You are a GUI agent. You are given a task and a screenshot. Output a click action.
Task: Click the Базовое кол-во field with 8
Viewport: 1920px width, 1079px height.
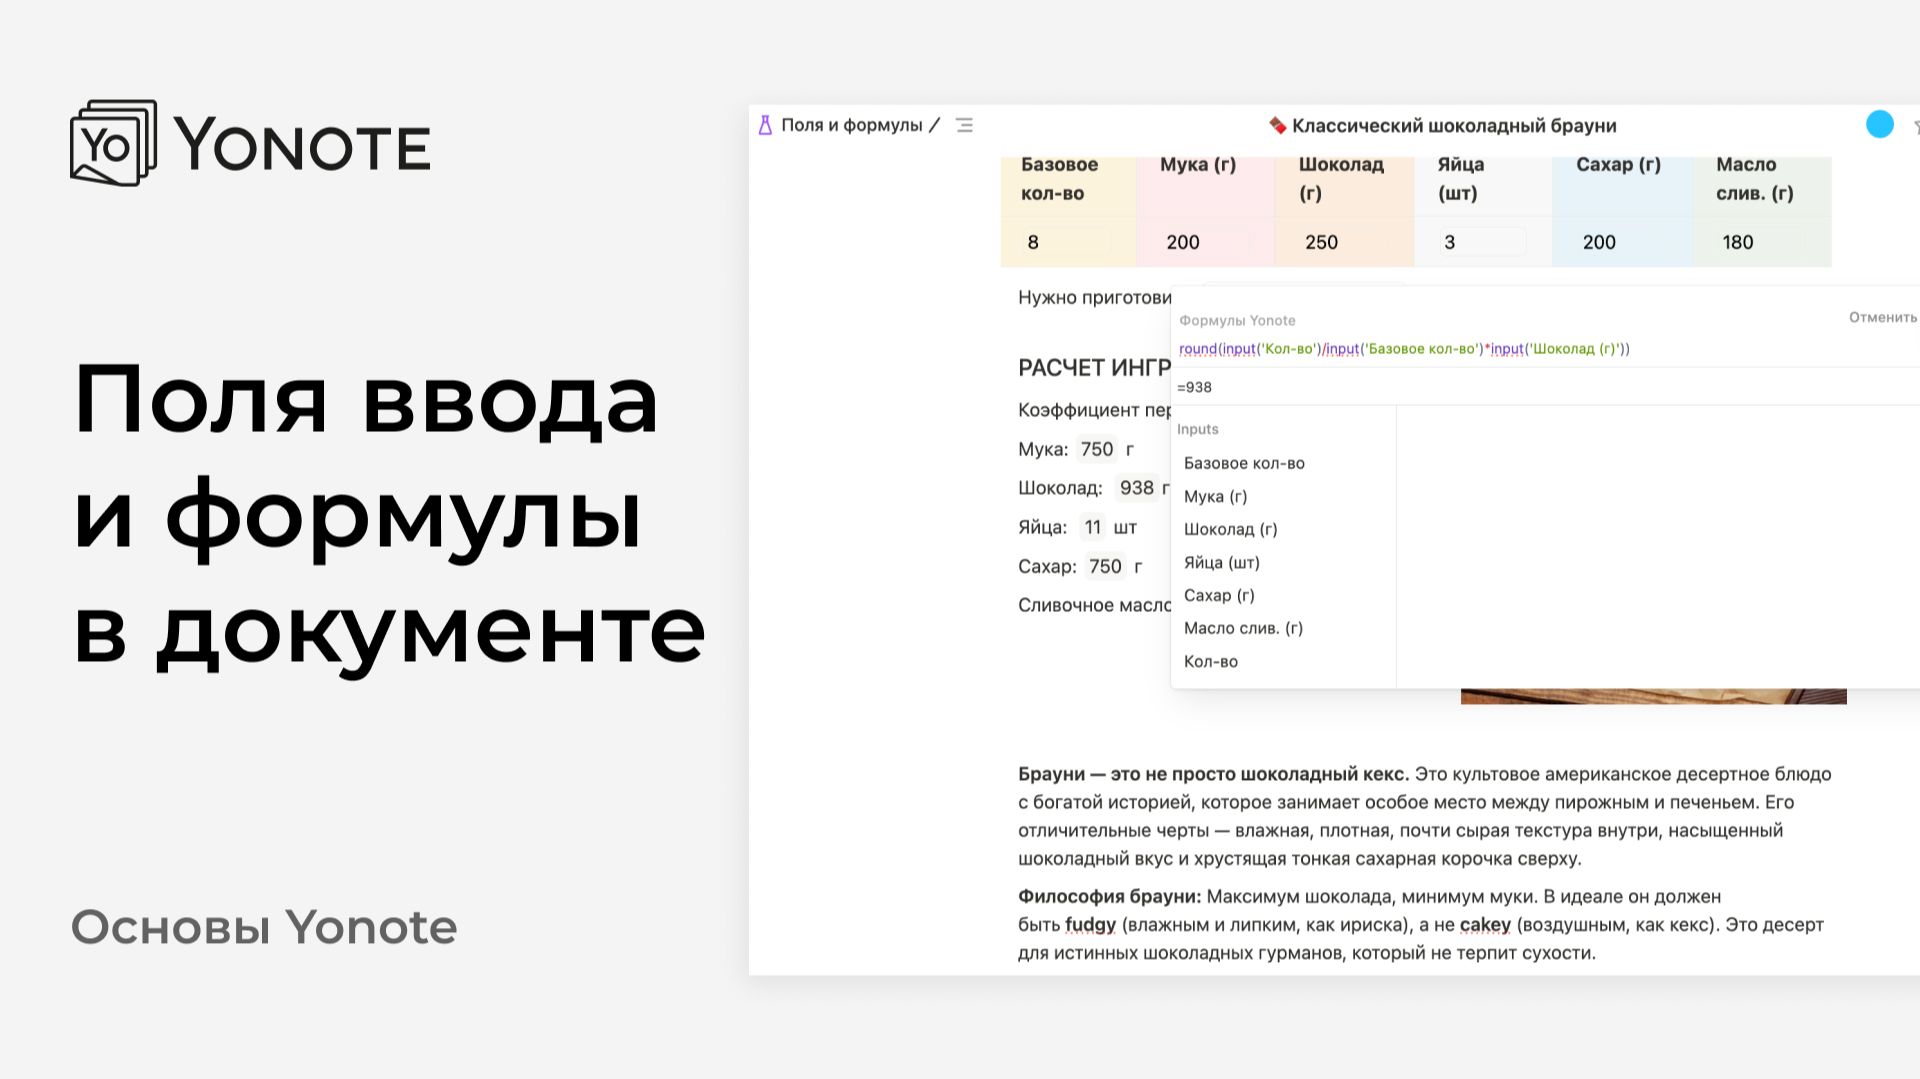click(x=1066, y=242)
